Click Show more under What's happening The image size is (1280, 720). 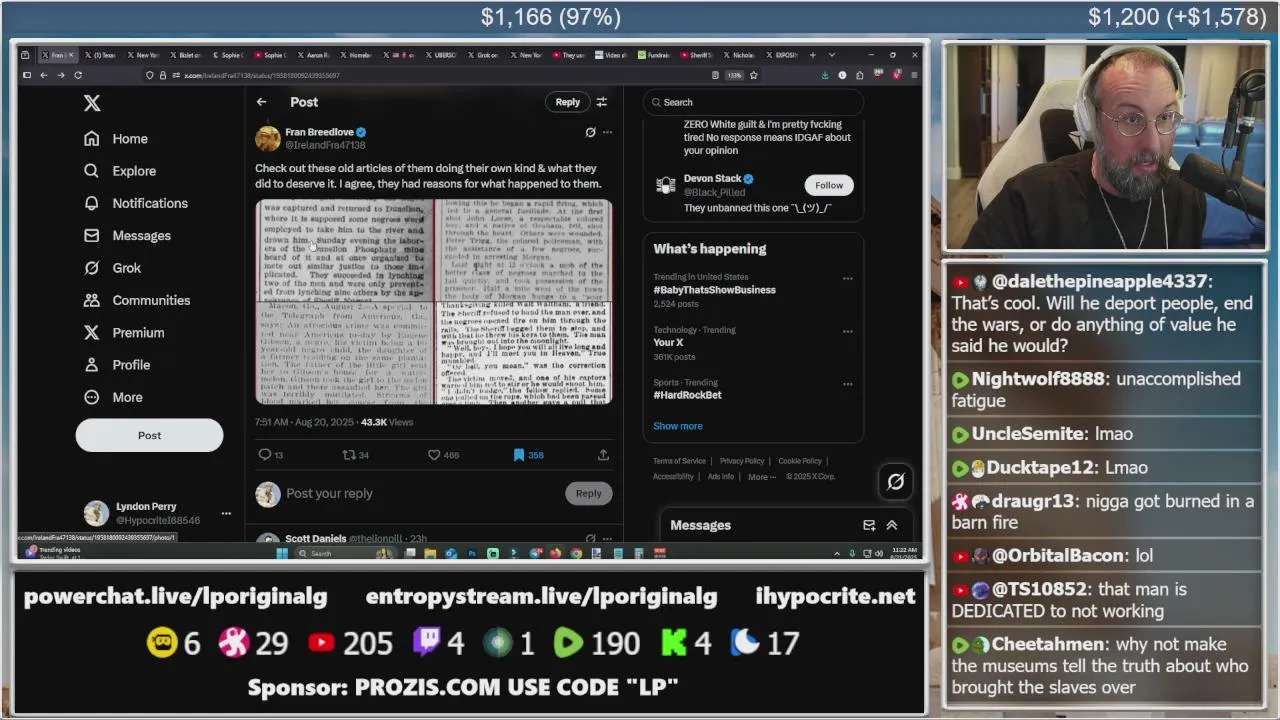click(x=678, y=426)
